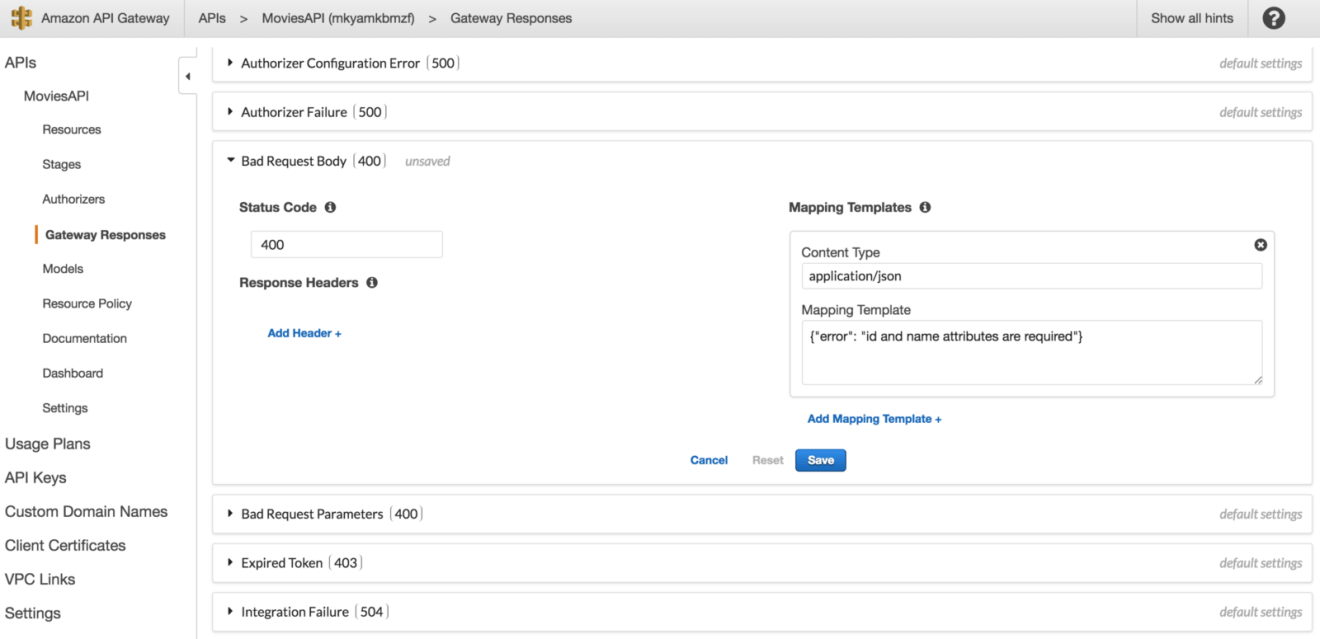Click 'default settings' on Expired Token row
1320x639 pixels.
[1261, 563]
